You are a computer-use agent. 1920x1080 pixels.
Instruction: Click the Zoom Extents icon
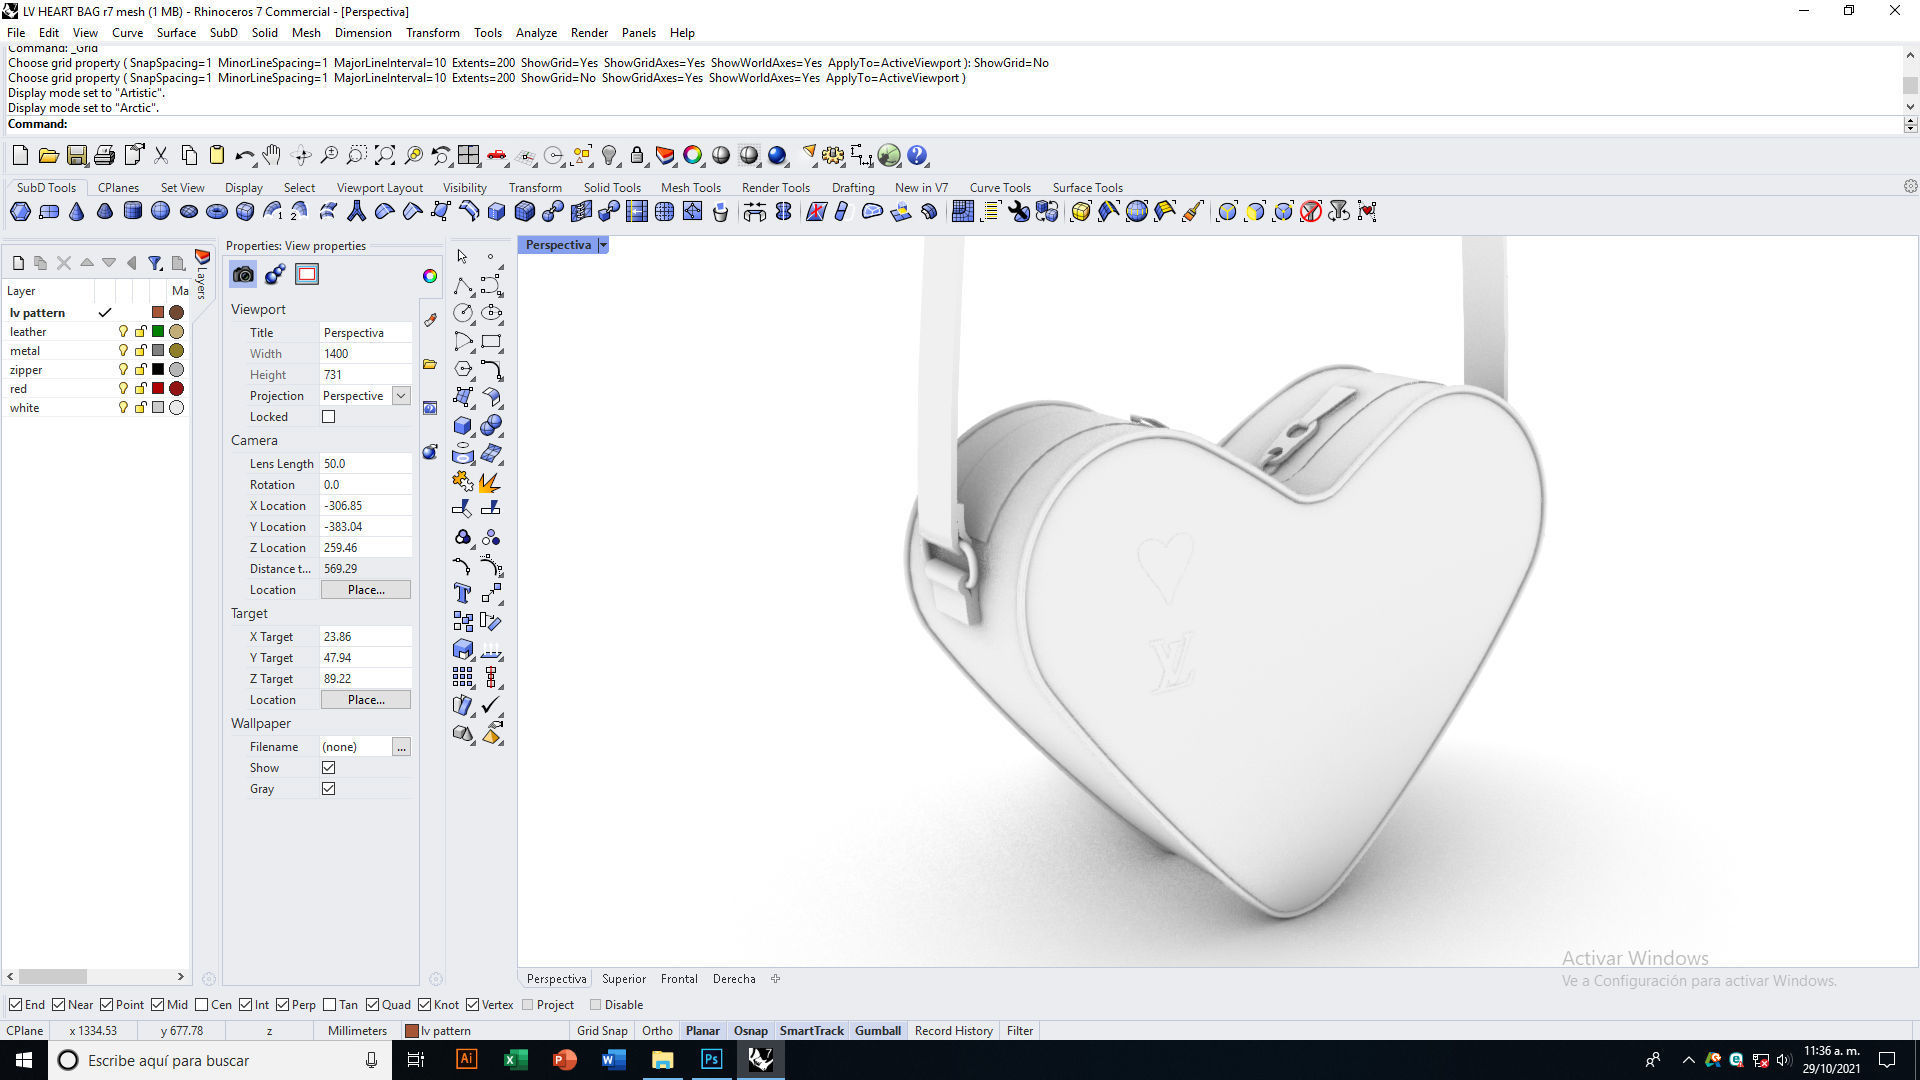[x=385, y=155]
